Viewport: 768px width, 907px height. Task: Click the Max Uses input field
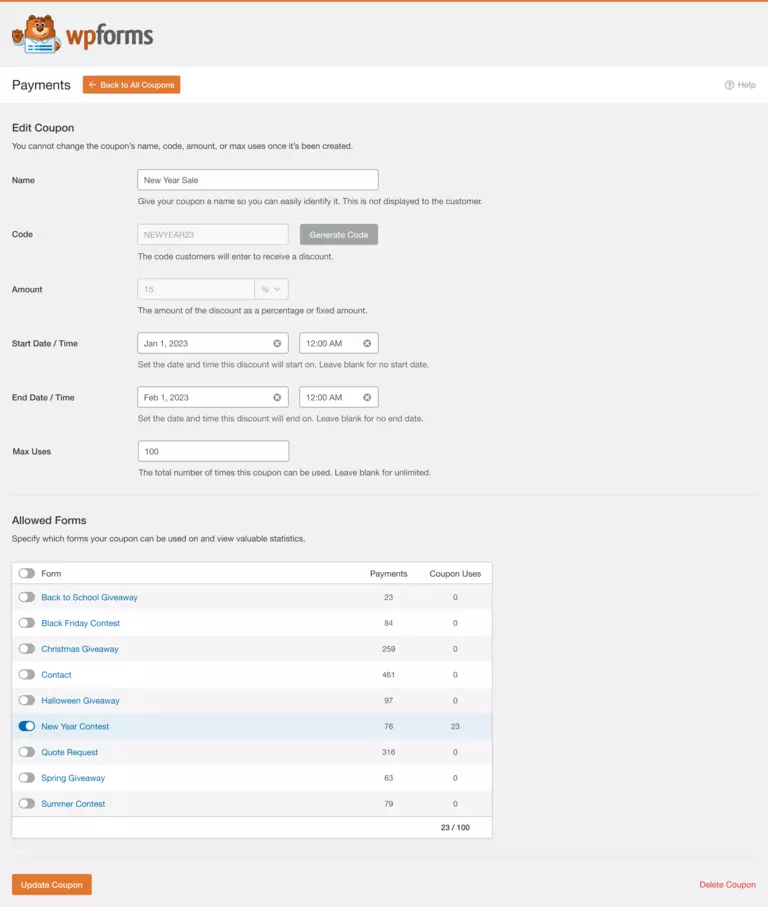[212, 451]
